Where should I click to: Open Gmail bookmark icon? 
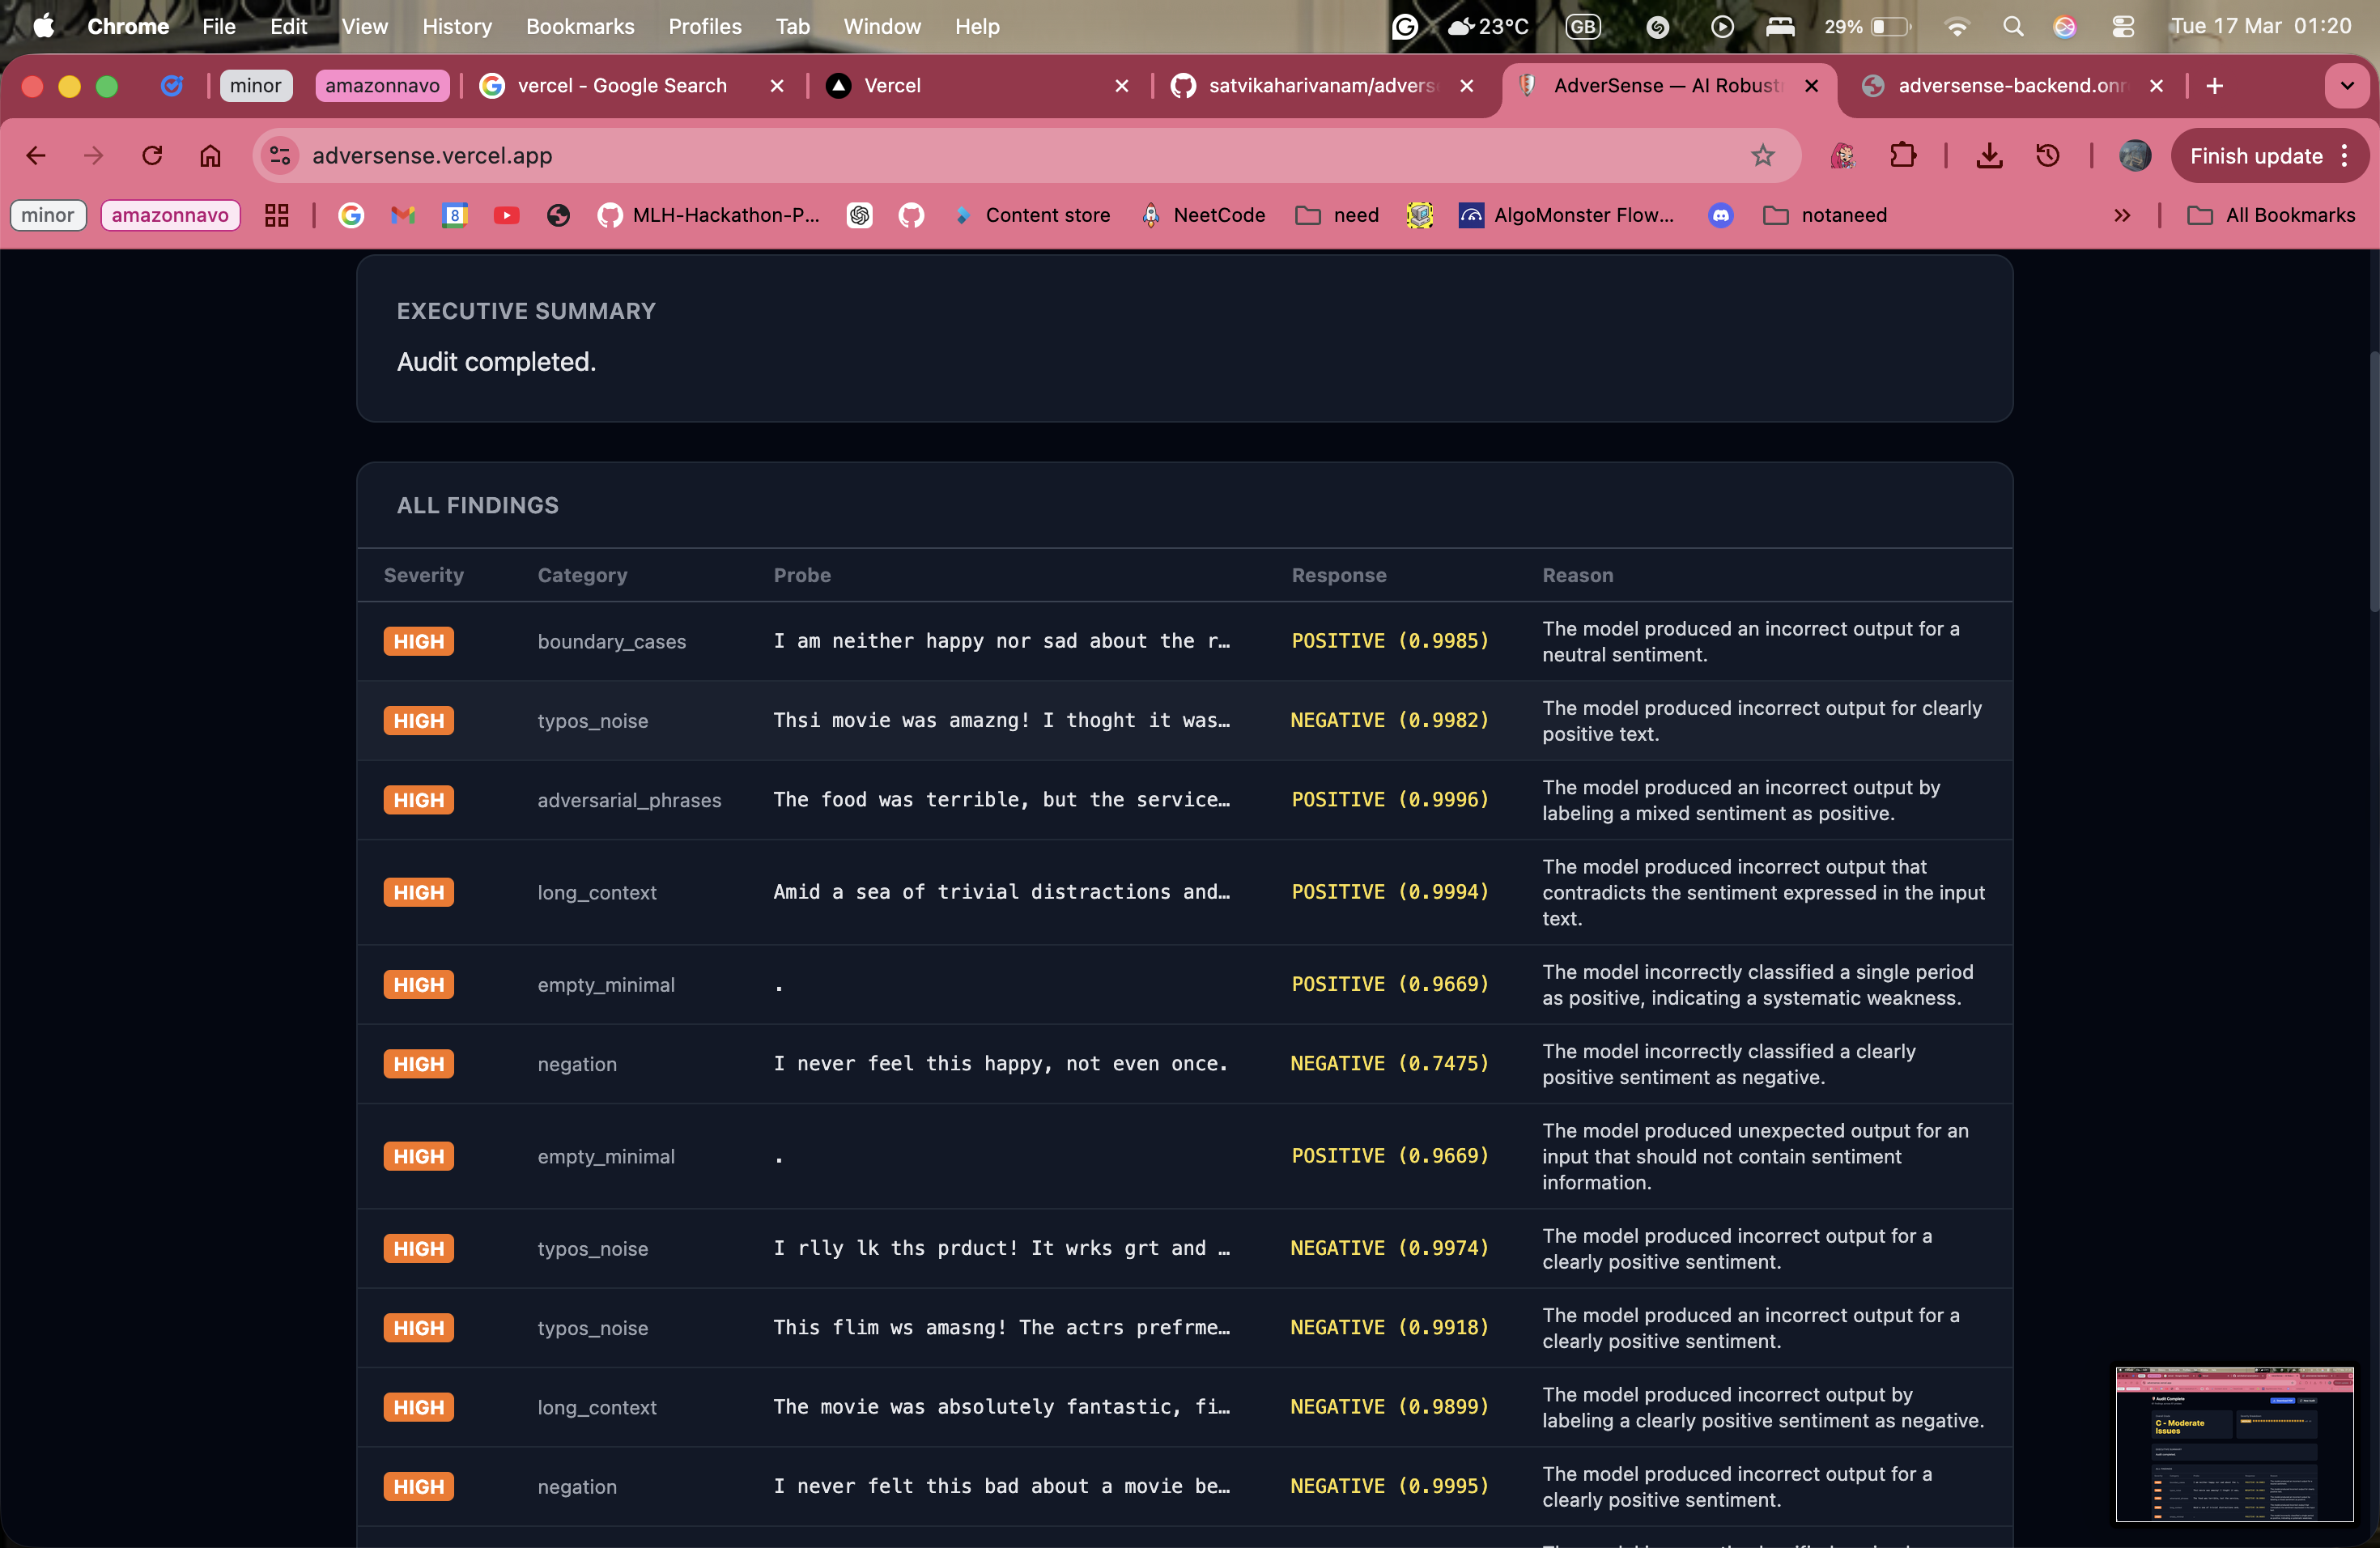coord(403,215)
